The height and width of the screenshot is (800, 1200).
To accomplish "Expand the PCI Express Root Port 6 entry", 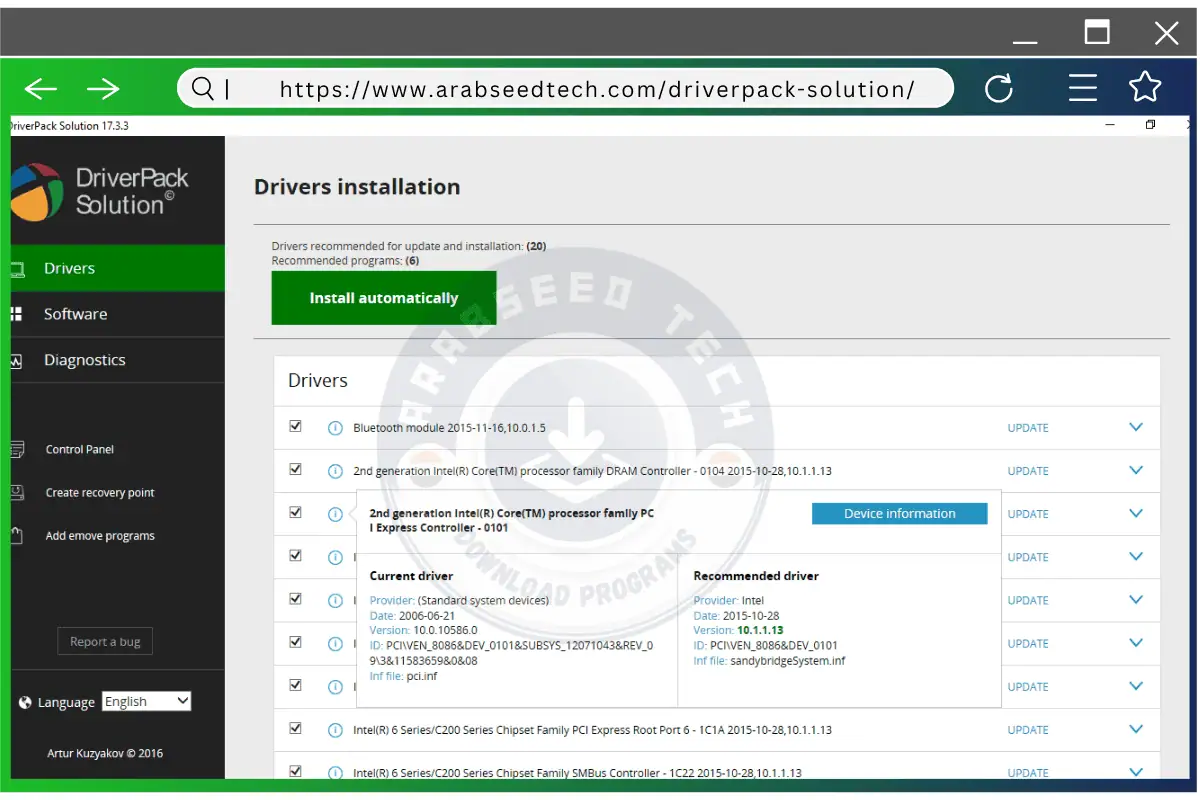I will [1135, 729].
